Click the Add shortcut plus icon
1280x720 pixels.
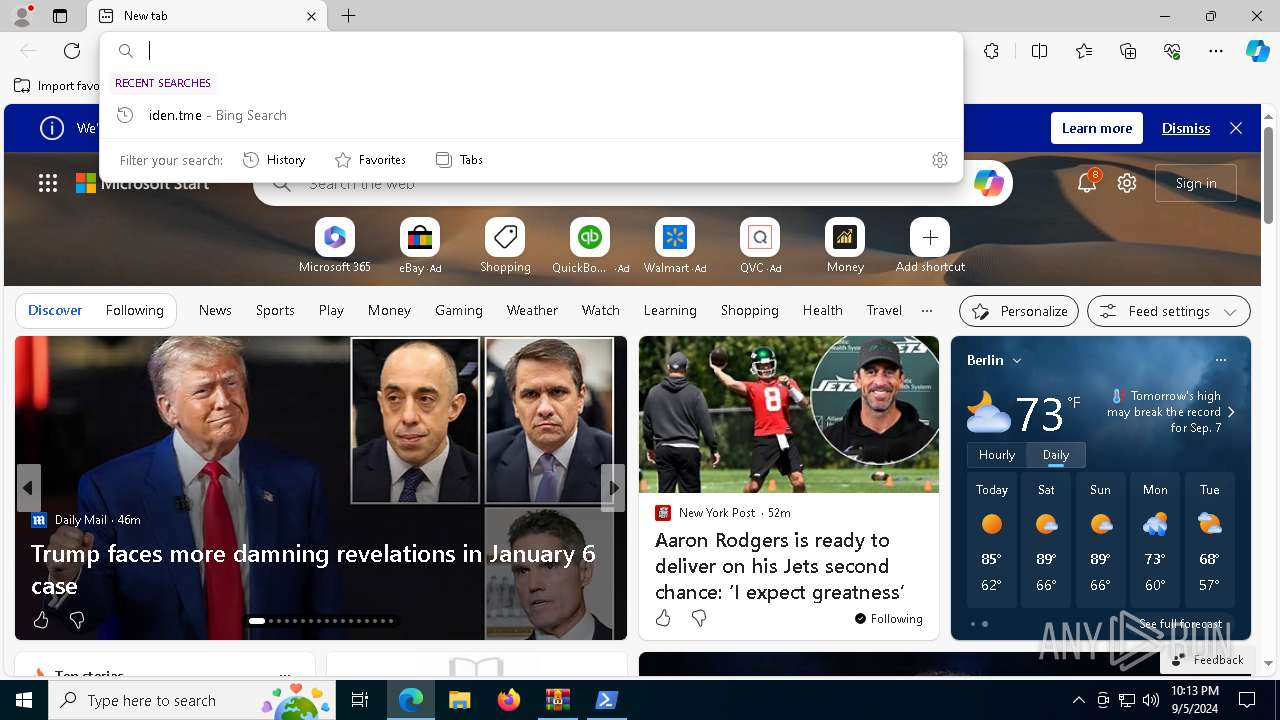pos(930,237)
